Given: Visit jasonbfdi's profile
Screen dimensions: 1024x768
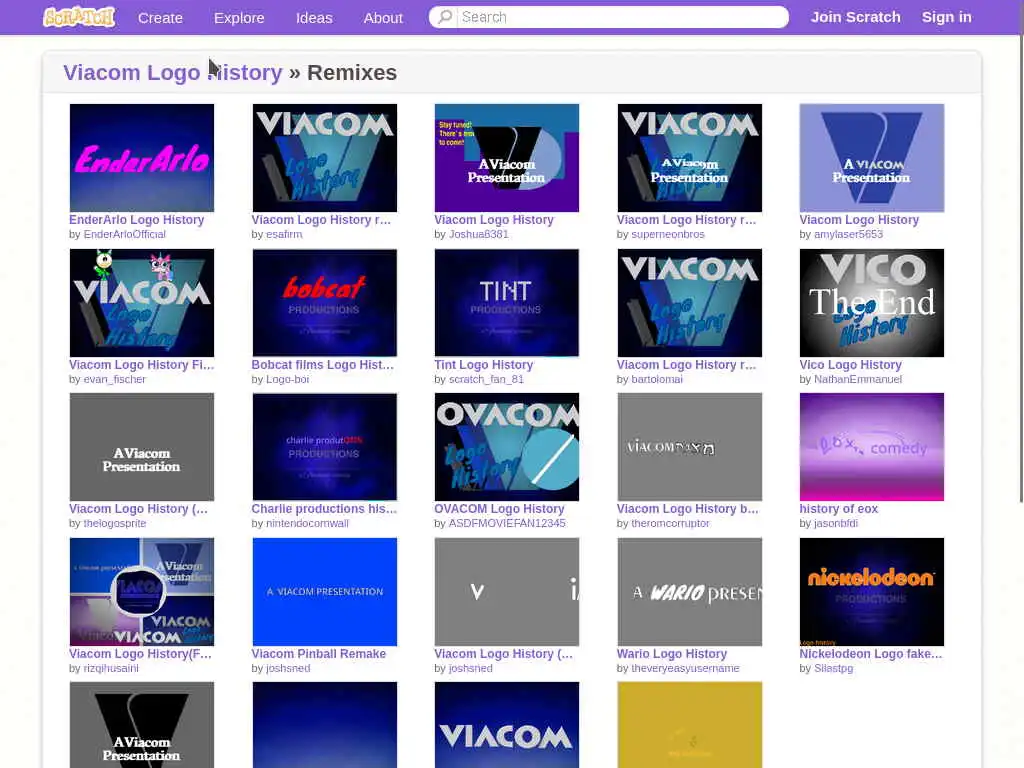Looking at the screenshot, I should (836, 524).
